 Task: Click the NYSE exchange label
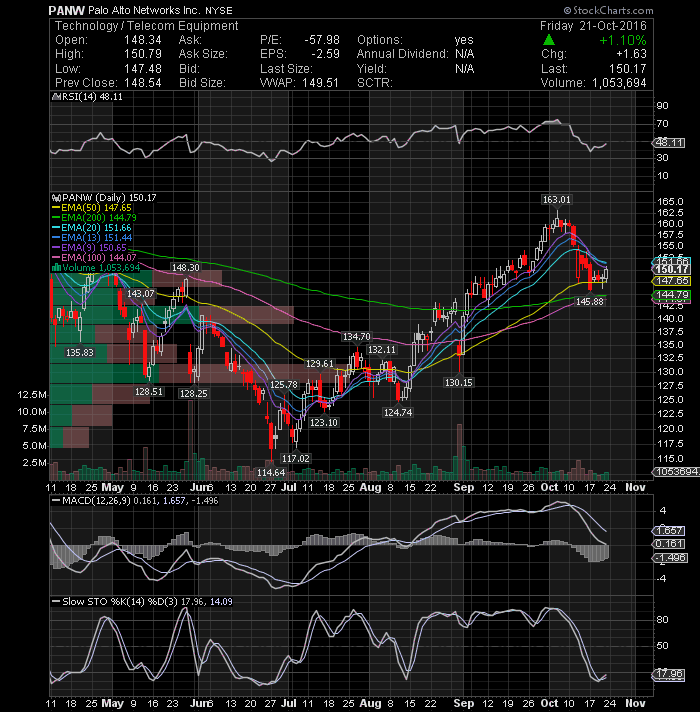coord(219,10)
